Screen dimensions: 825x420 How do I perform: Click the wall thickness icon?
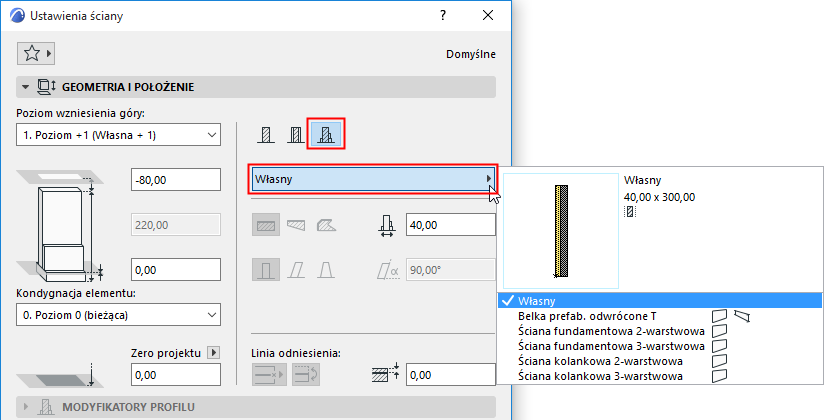[387, 226]
